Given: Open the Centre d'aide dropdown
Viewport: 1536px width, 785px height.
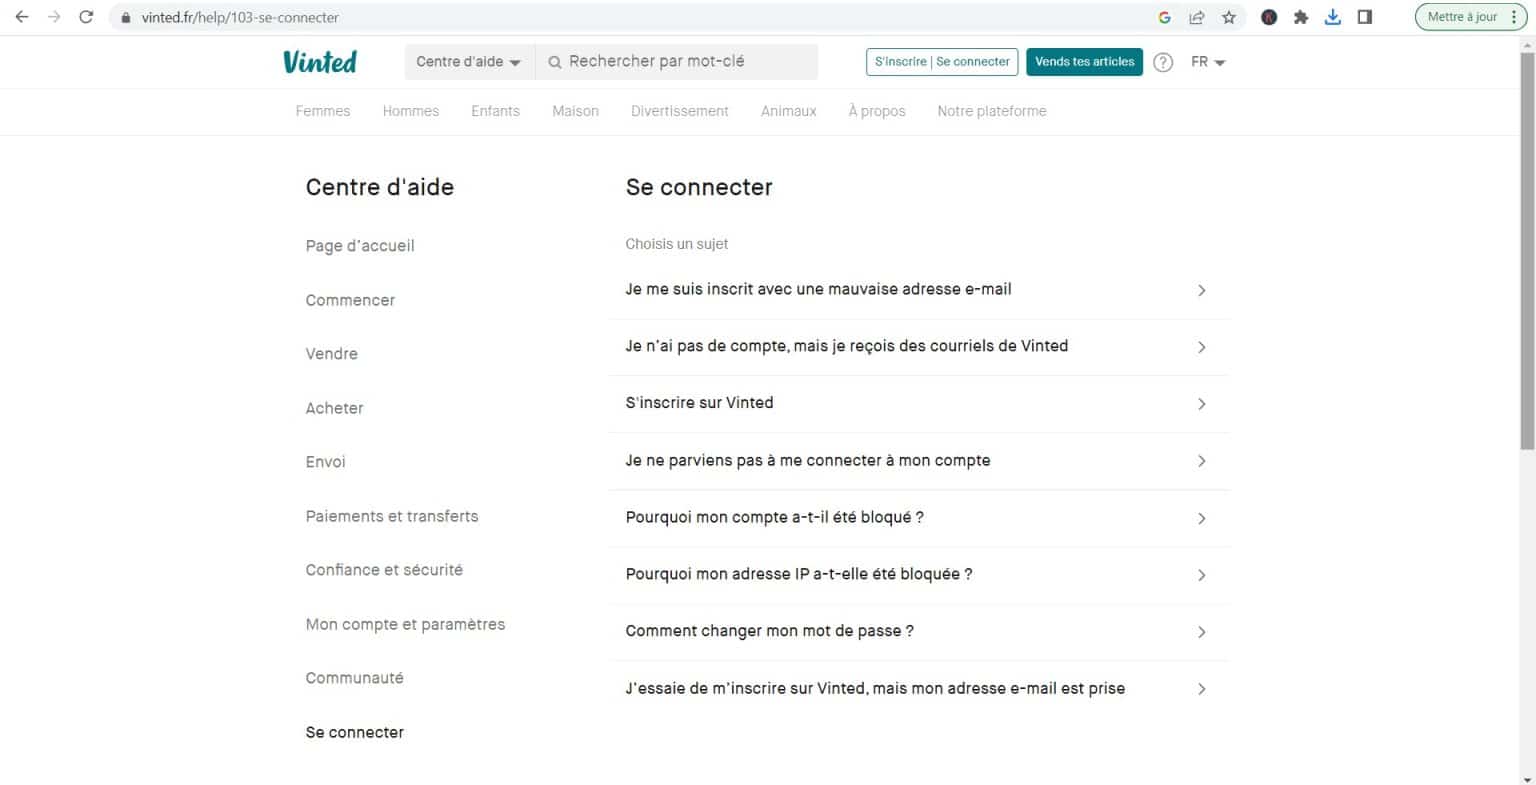Looking at the screenshot, I should 468,61.
